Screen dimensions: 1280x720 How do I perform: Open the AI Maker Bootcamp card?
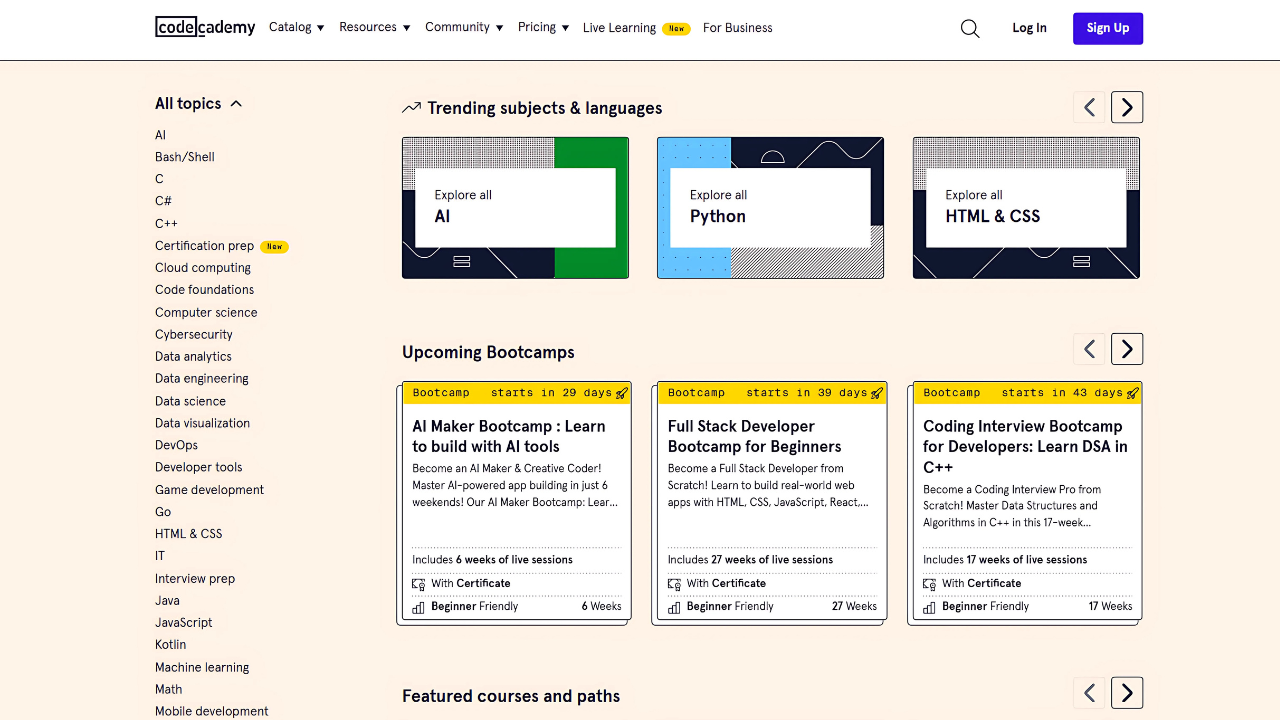[514, 502]
